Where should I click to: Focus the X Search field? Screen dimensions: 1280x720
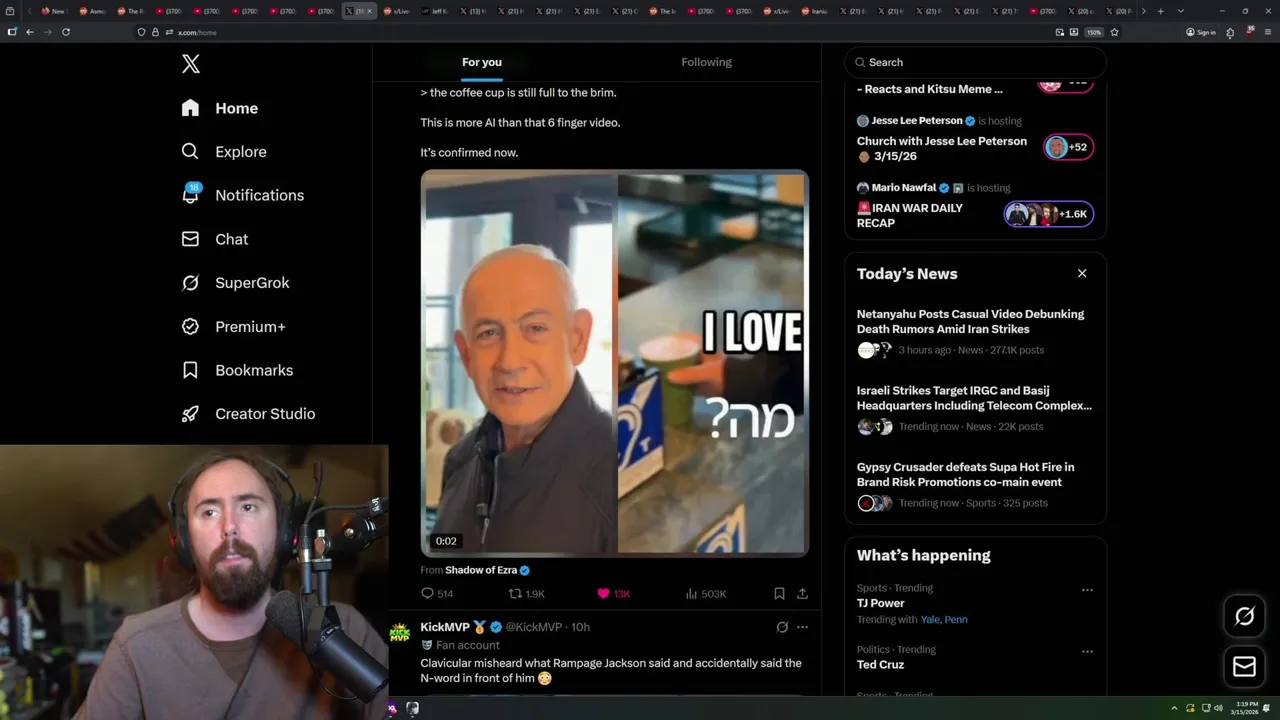point(975,62)
